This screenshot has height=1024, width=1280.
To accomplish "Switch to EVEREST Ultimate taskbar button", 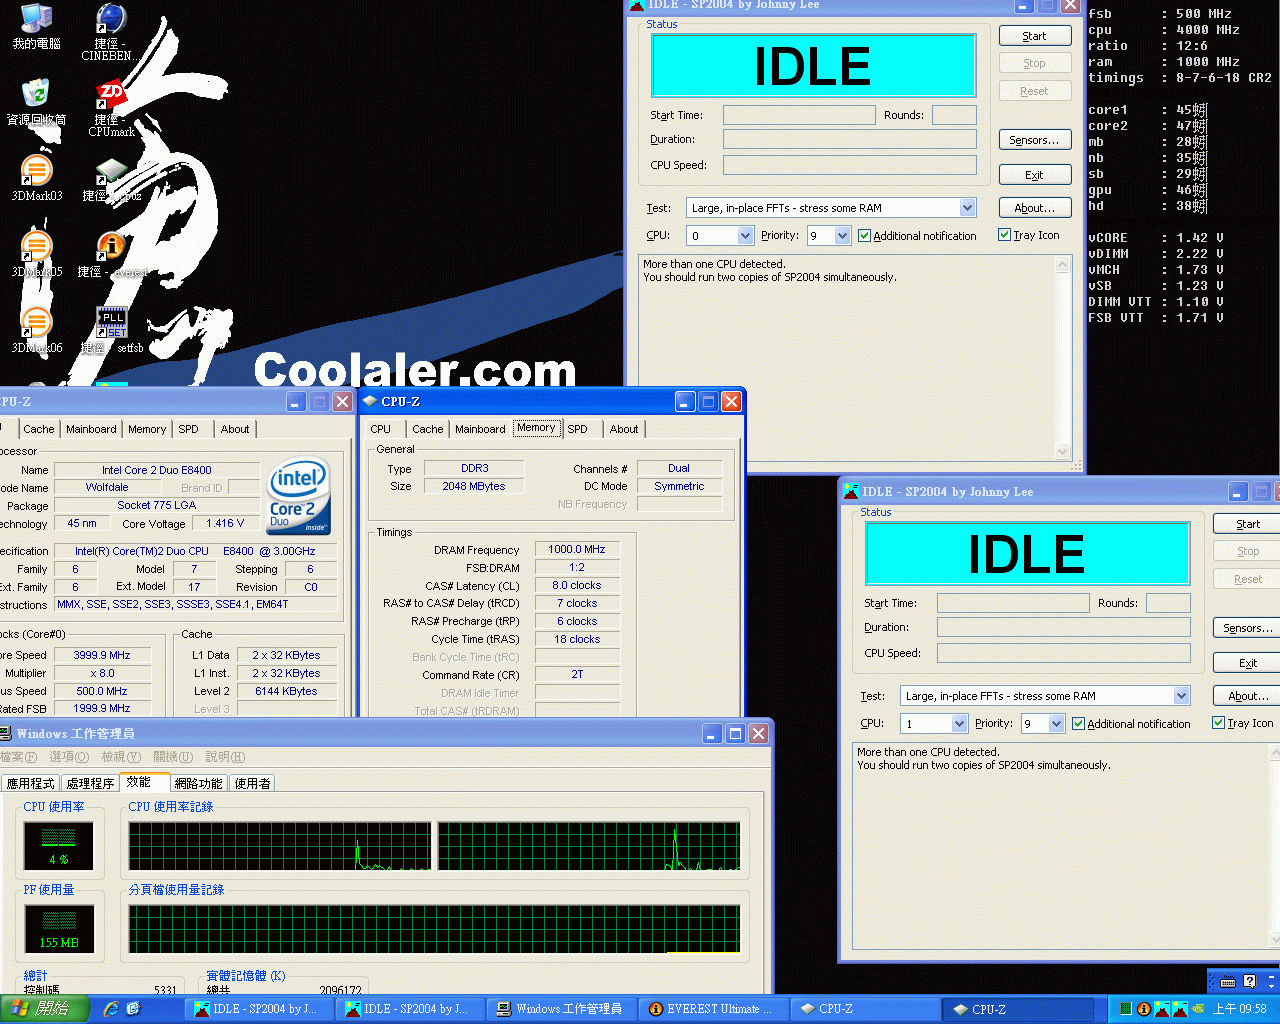I will [711, 1009].
